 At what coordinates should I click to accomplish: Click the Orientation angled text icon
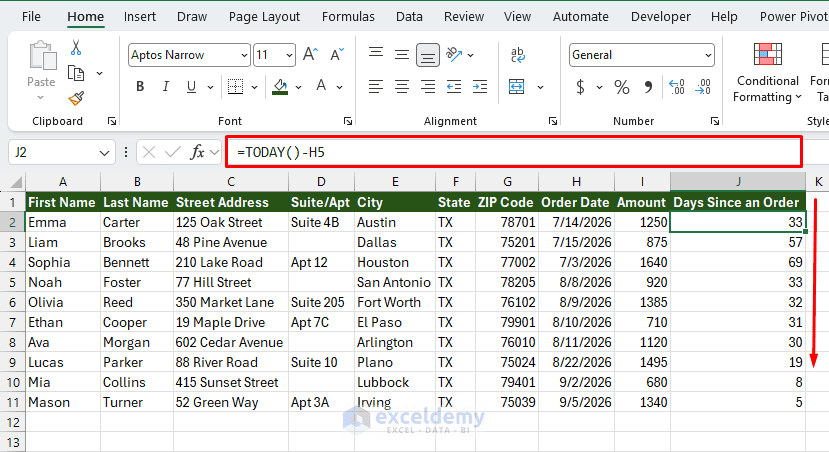pos(454,54)
